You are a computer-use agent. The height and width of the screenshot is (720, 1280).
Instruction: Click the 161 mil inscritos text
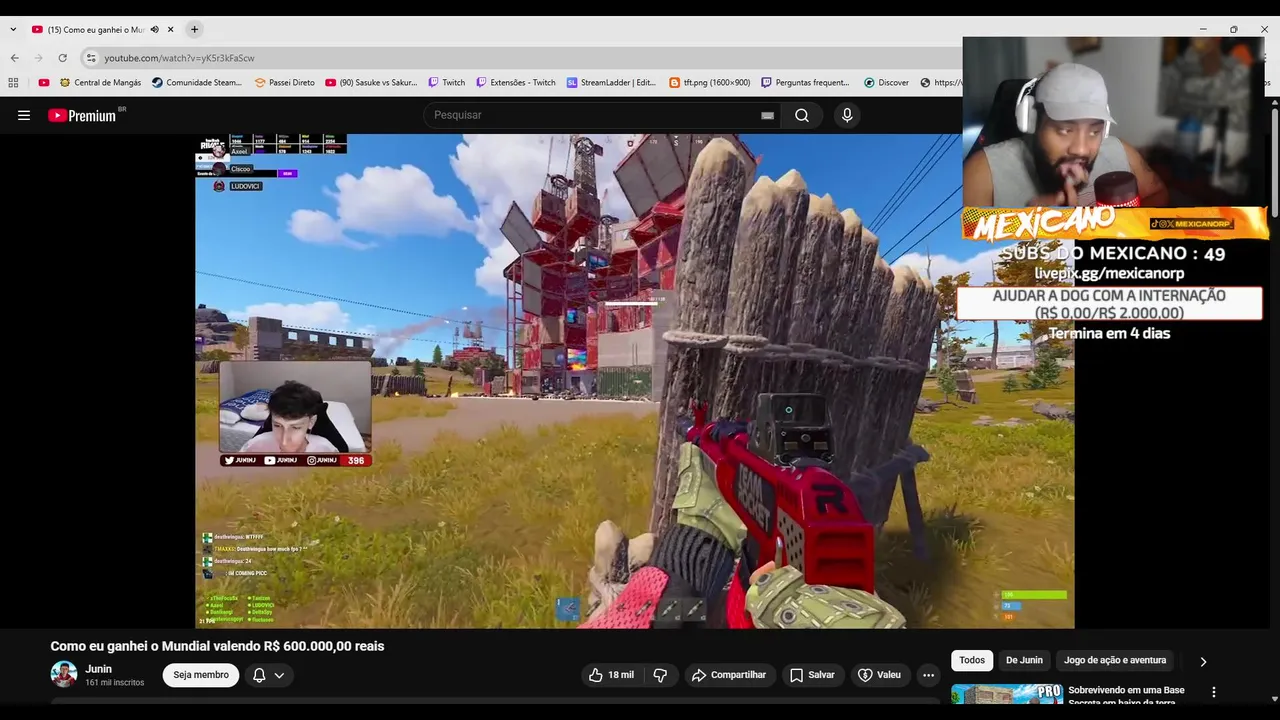pos(114,683)
